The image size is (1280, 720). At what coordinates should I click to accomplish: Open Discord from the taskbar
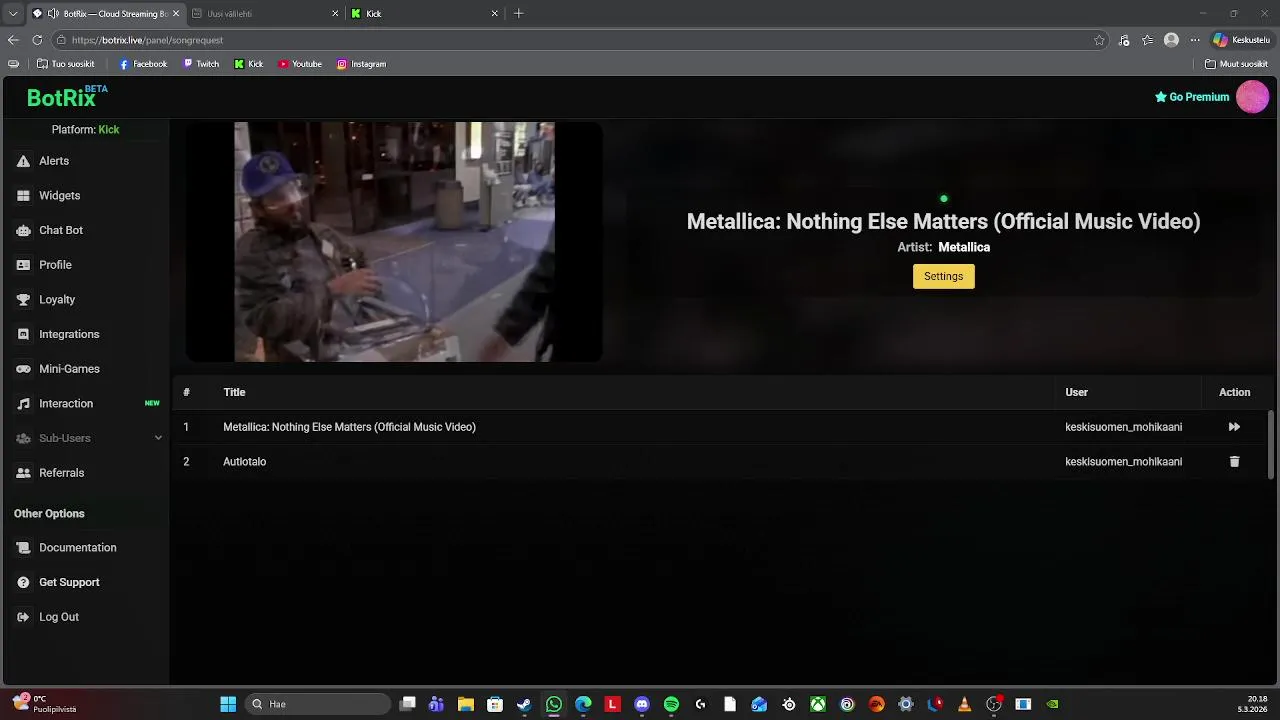coord(642,704)
